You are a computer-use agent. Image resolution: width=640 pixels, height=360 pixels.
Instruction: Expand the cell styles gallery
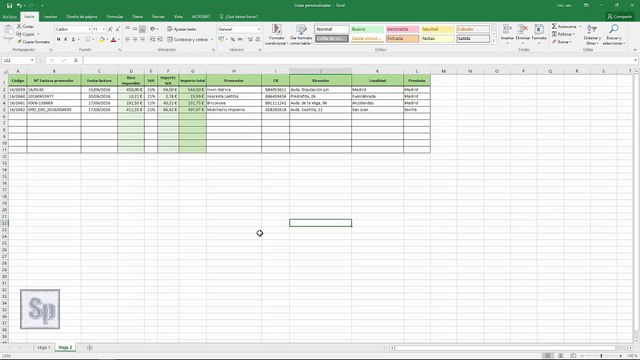click(x=494, y=41)
